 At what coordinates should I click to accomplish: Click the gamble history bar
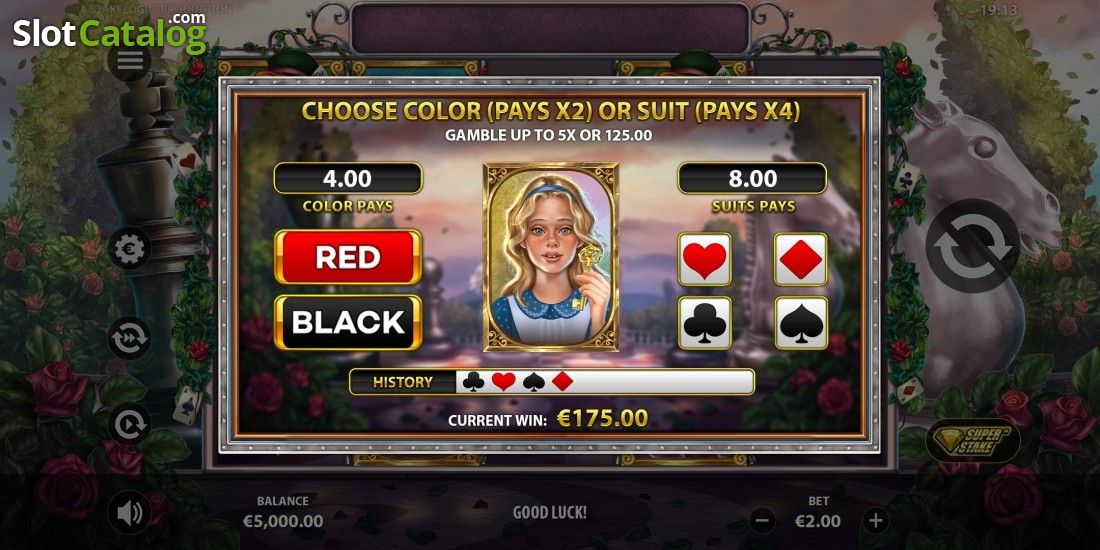pyautogui.click(x=551, y=382)
